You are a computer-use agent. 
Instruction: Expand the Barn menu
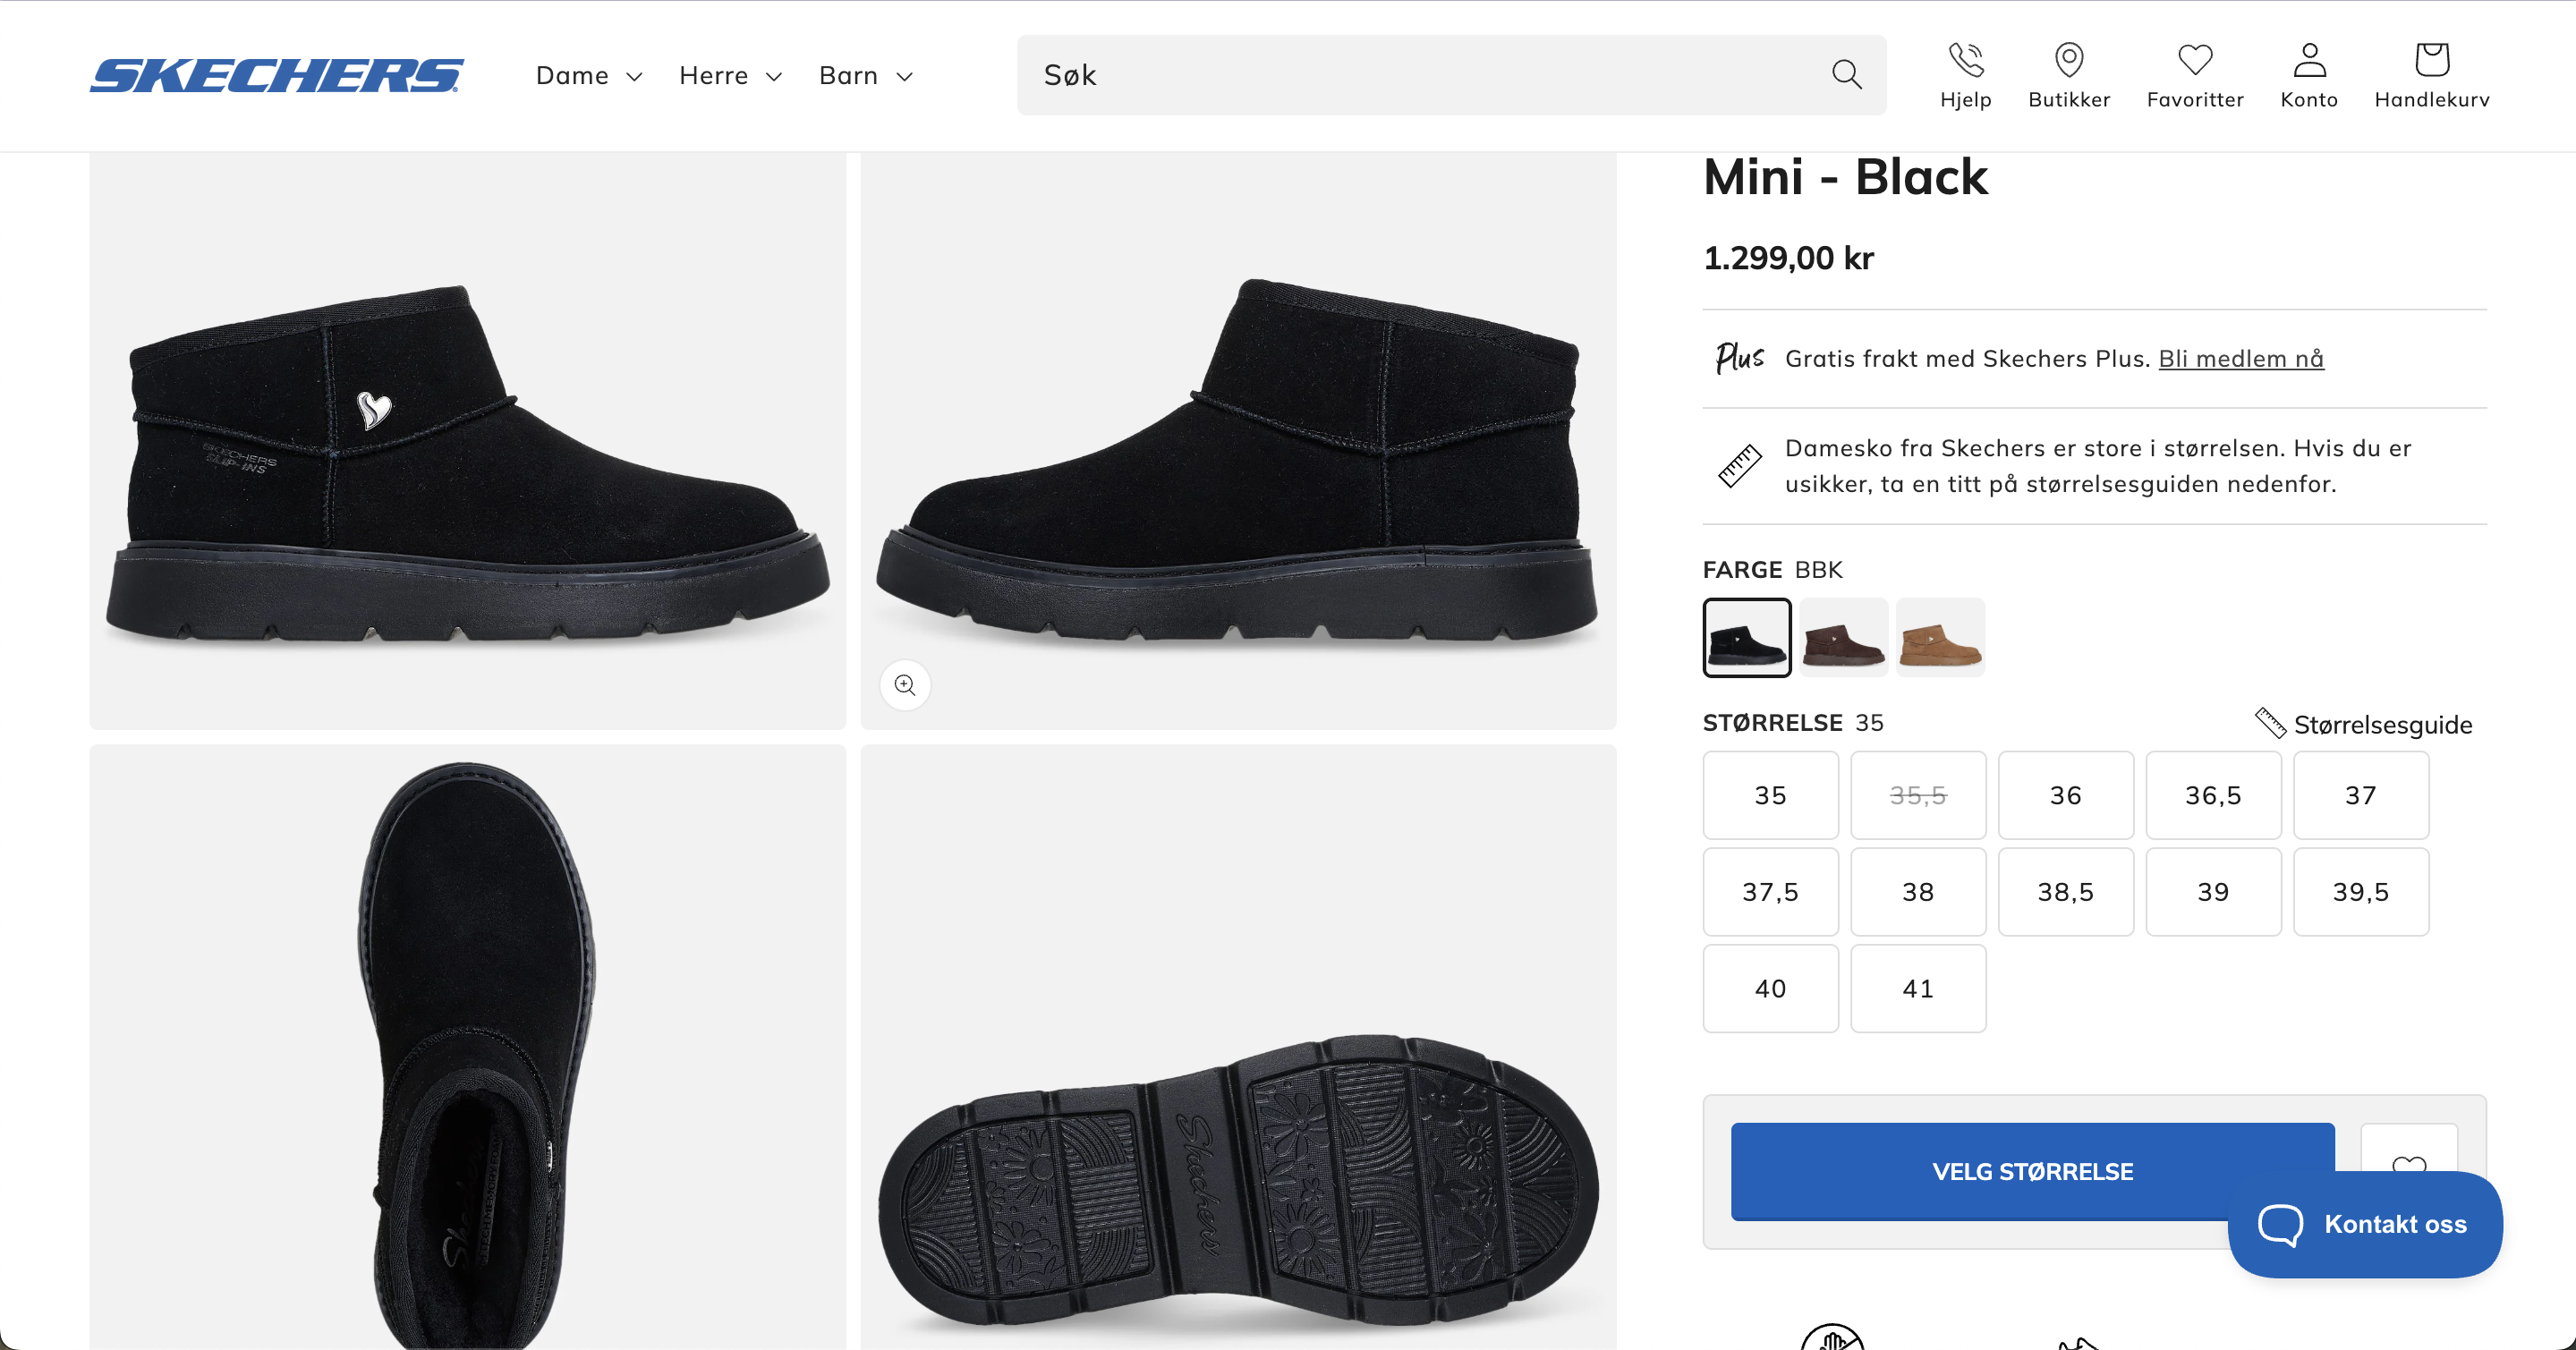click(865, 76)
